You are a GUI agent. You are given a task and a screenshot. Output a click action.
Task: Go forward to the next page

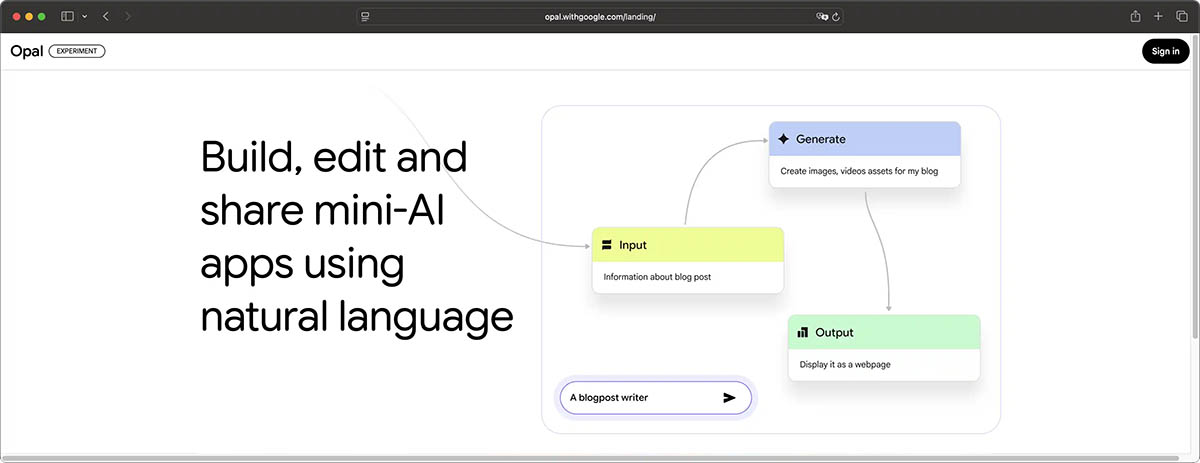(x=128, y=17)
